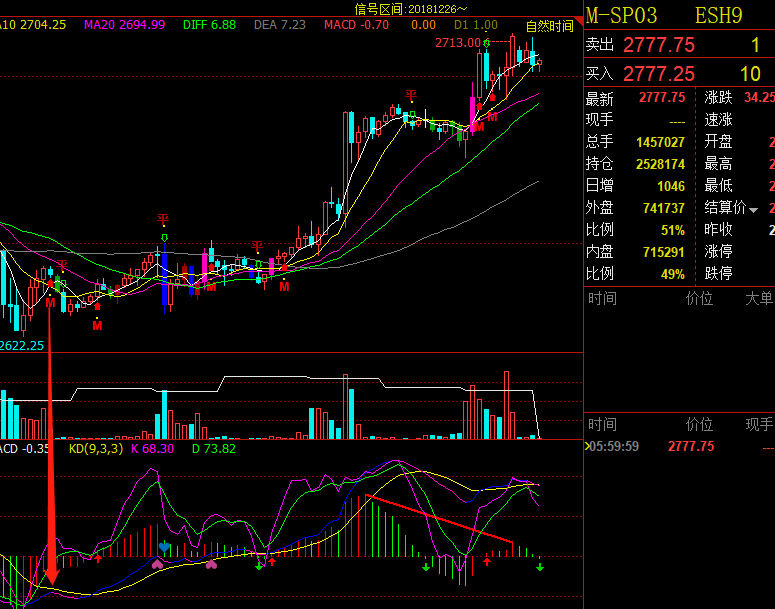Click the rightmost green down arrow signal
This screenshot has width=775, height=609.
[x=540, y=568]
